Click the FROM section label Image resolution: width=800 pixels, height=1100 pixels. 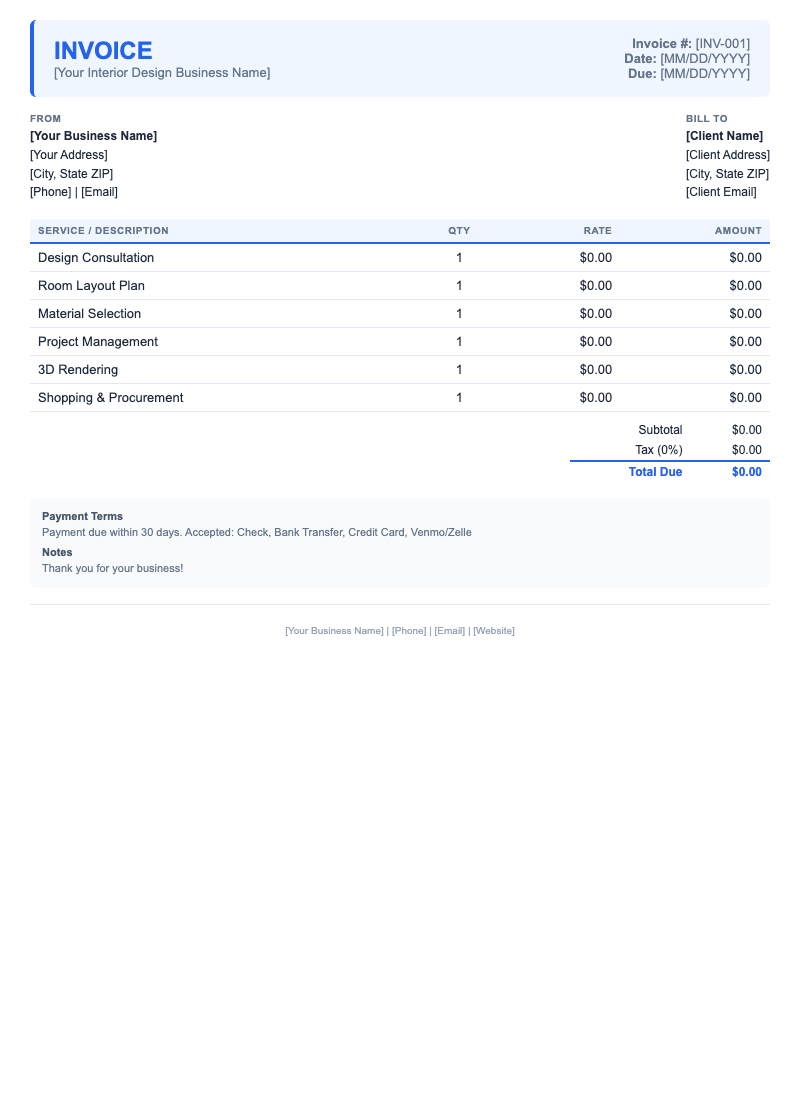click(46, 119)
